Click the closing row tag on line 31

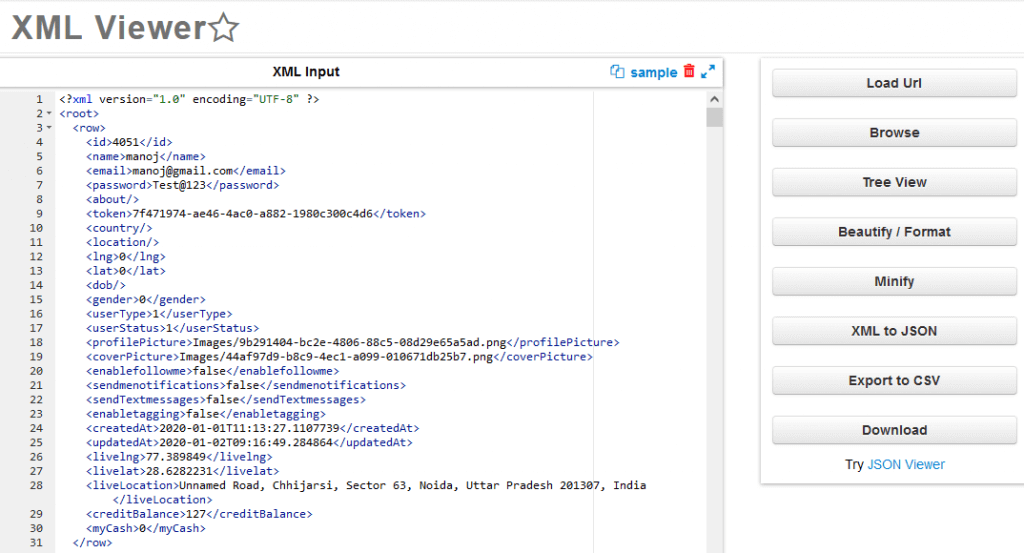click(x=92, y=543)
